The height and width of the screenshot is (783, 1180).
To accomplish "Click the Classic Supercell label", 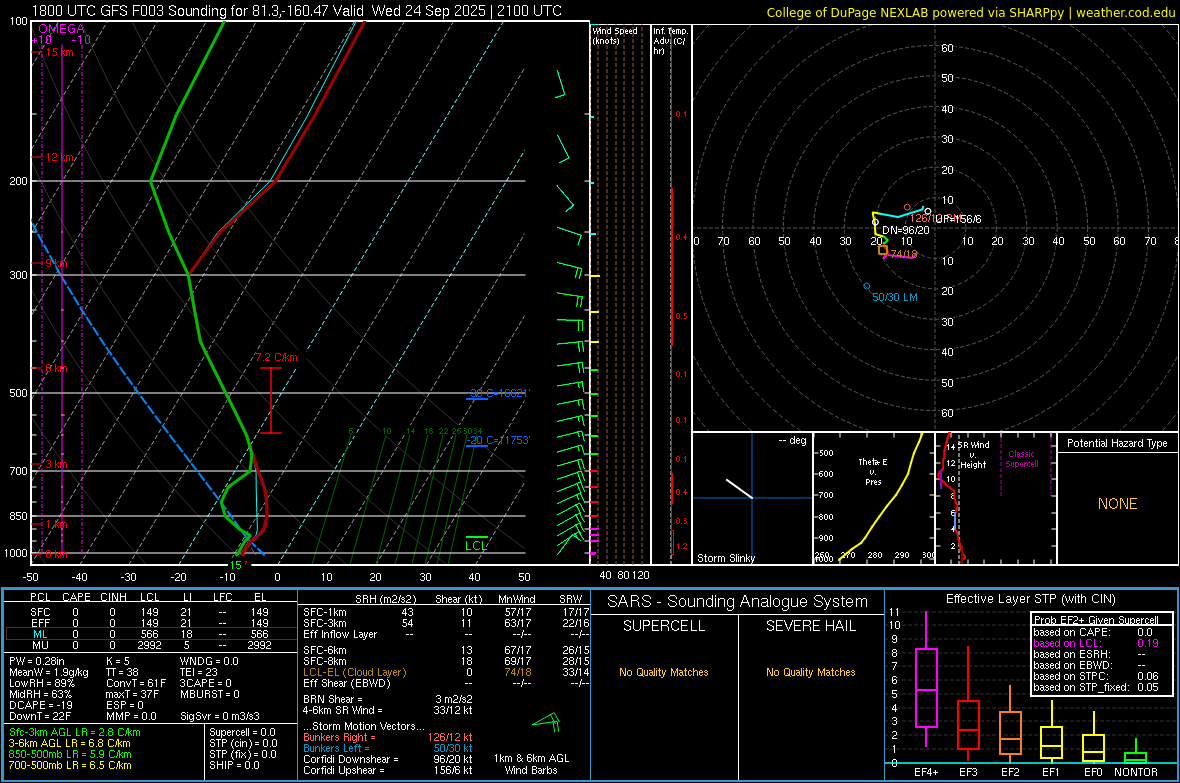I will tap(1021, 459).
